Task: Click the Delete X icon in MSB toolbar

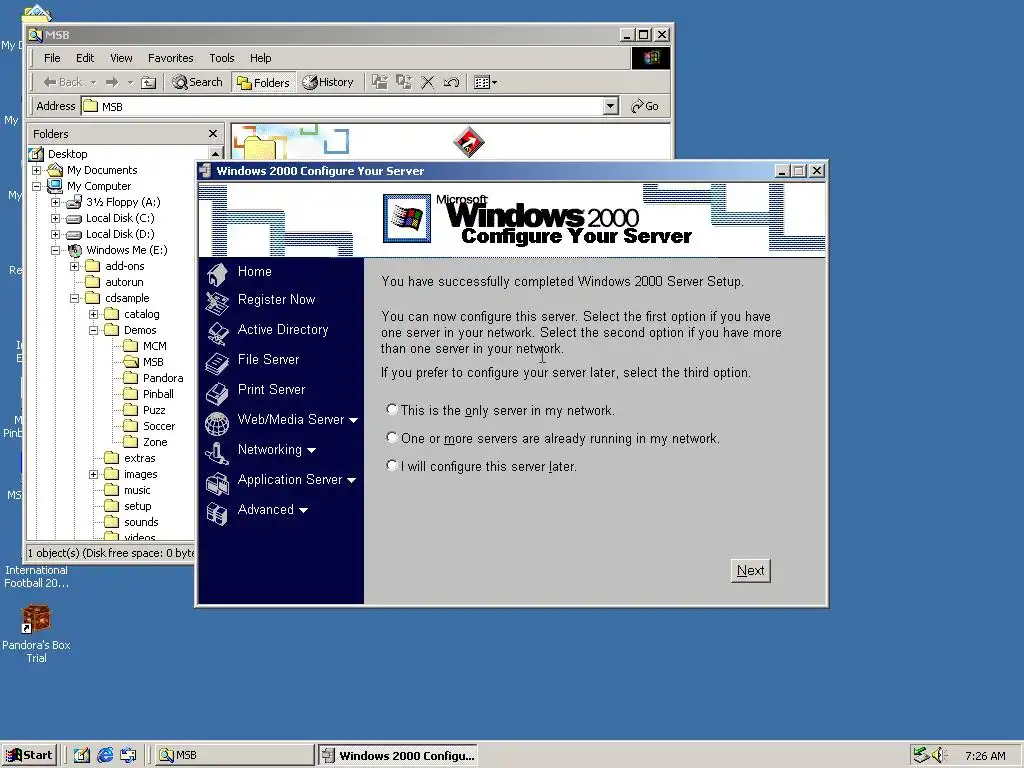Action: 428,82
